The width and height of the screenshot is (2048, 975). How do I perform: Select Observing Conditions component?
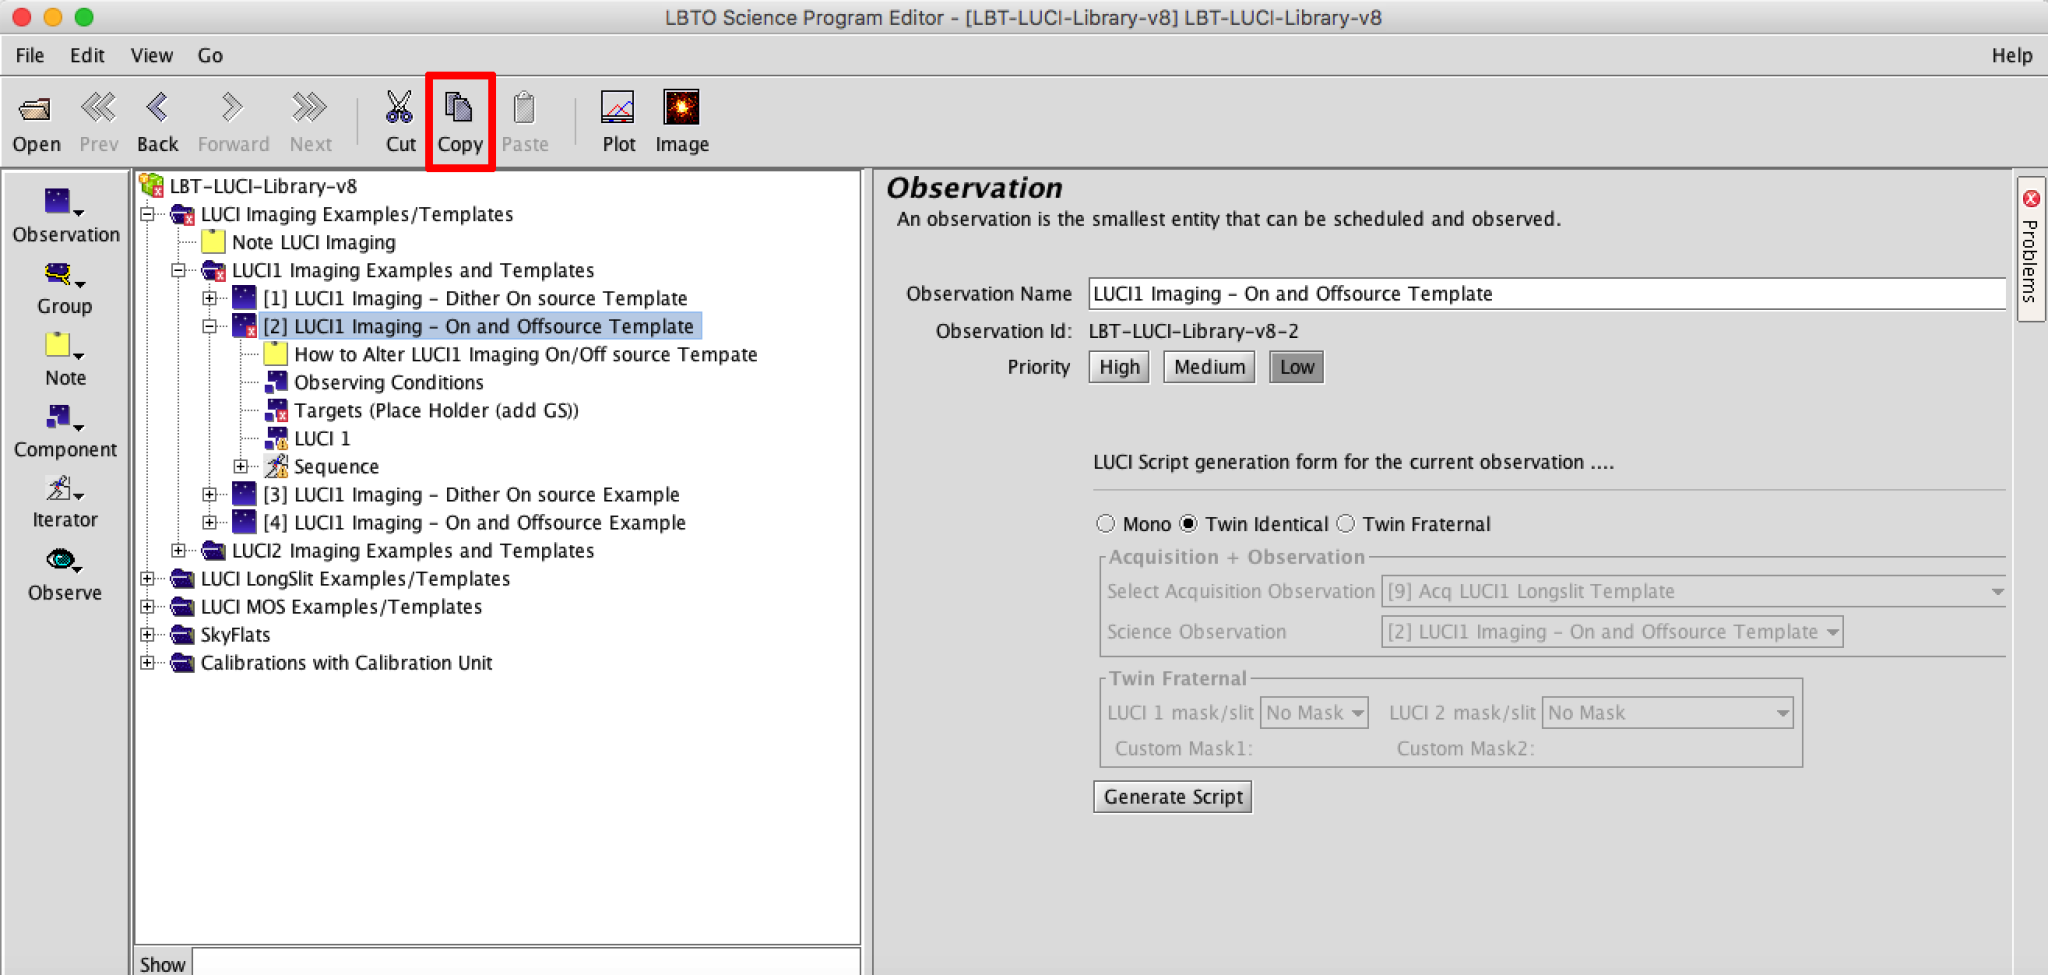(x=388, y=382)
